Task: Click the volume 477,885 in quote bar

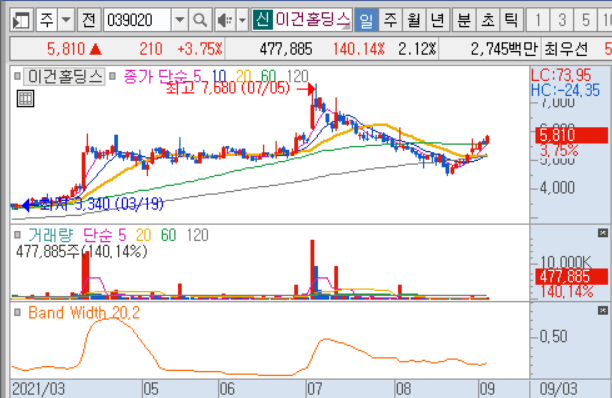Action: 286,49
